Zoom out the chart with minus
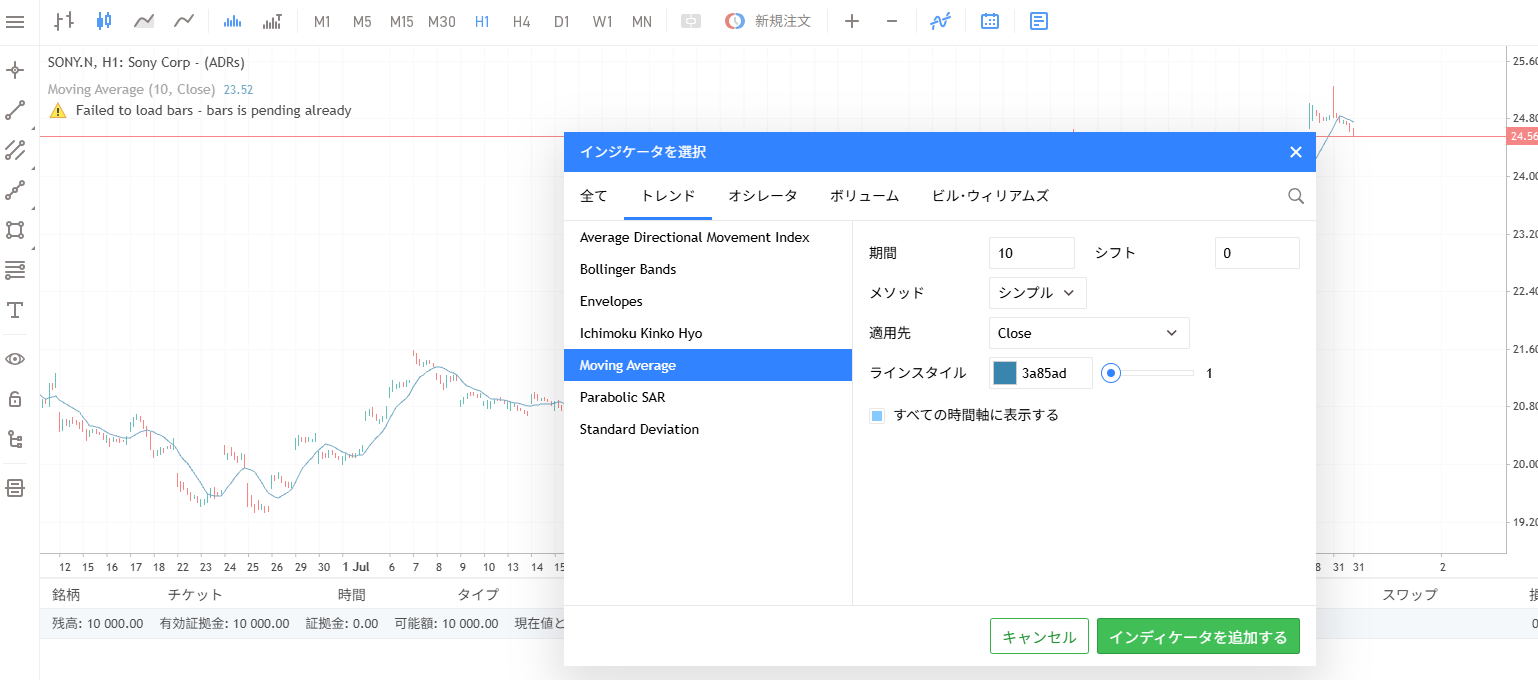The image size is (1538, 680). pyautogui.click(x=892, y=21)
